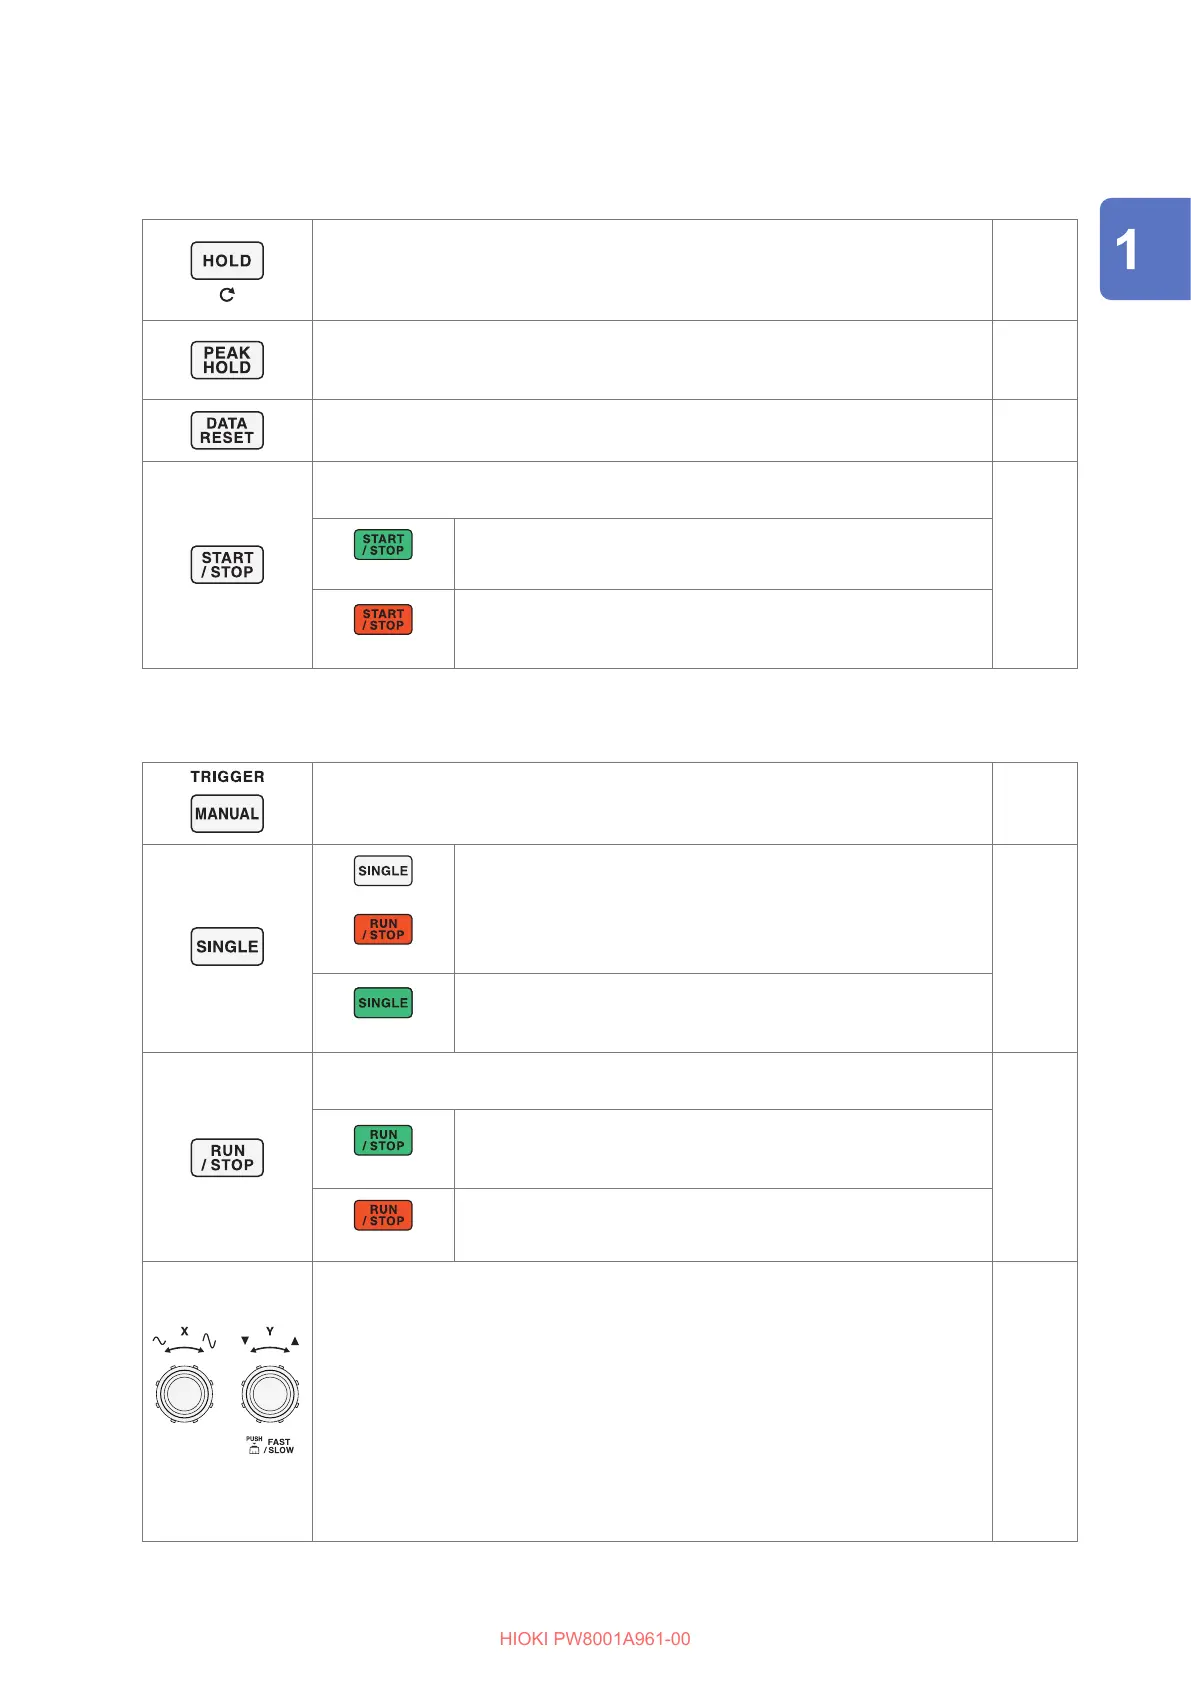Click the DATA RESET key icon
Screen dimensions: 1191x1684
227,431
